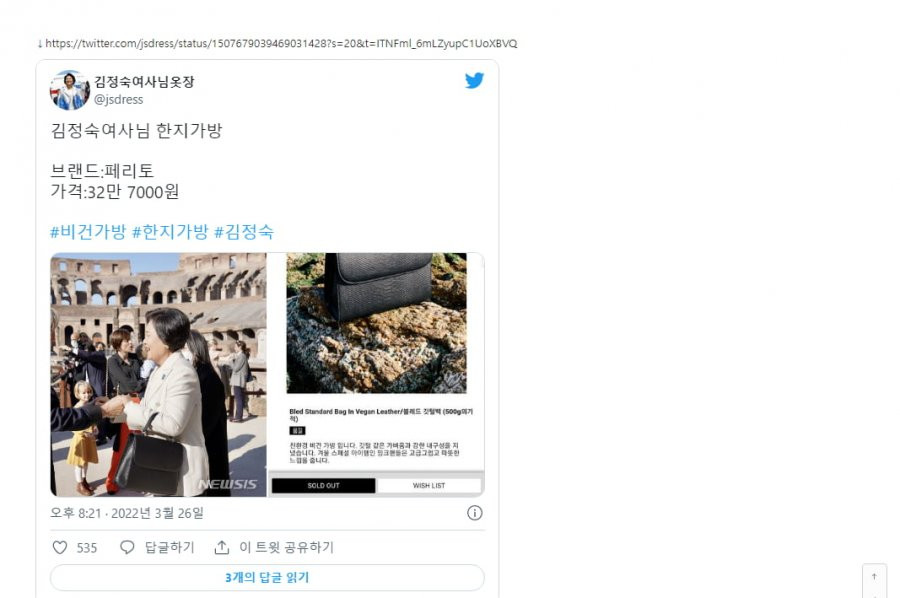Click the 535 likes count
The height and width of the screenshot is (598, 900).
coord(87,548)
